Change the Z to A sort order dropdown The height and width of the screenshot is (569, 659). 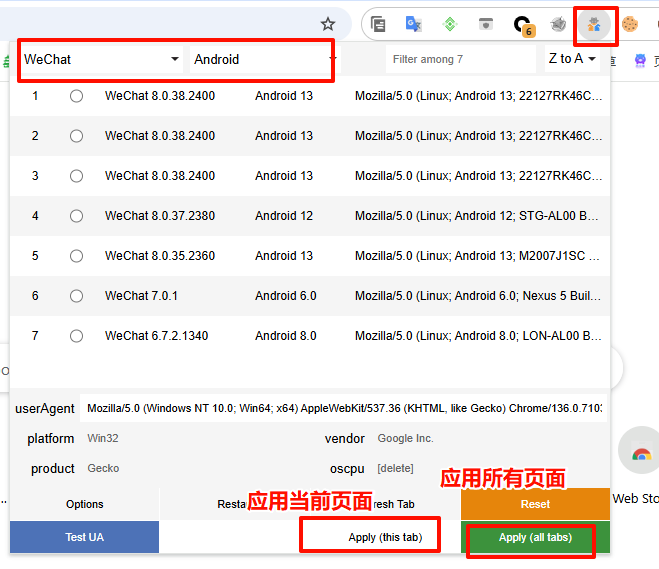[x=572, y=59]
